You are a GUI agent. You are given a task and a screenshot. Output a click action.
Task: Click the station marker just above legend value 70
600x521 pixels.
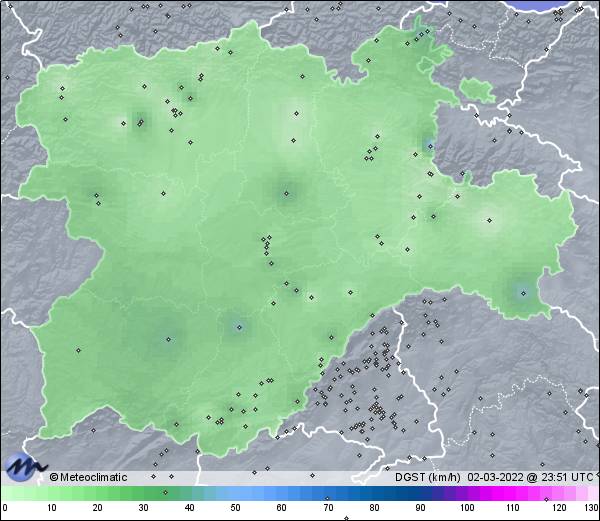point(327,498)
